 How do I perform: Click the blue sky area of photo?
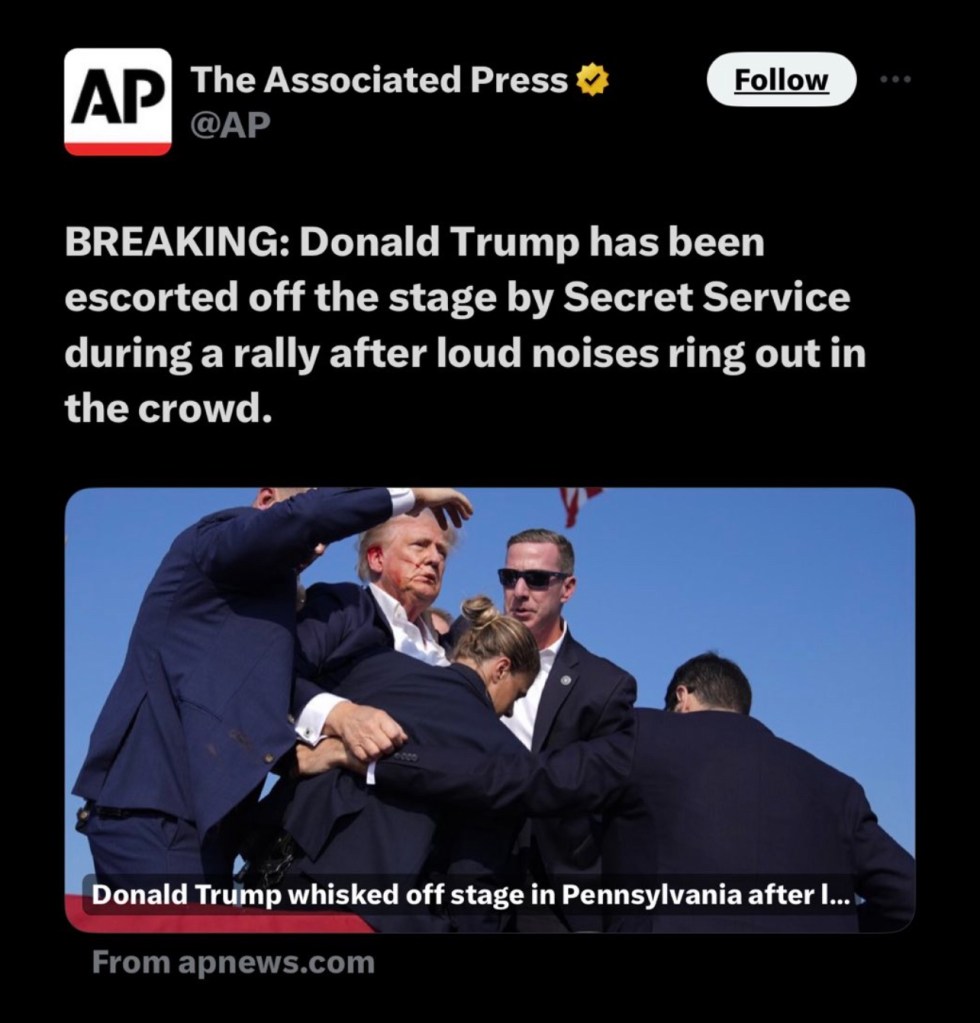[x=750, y=574]
